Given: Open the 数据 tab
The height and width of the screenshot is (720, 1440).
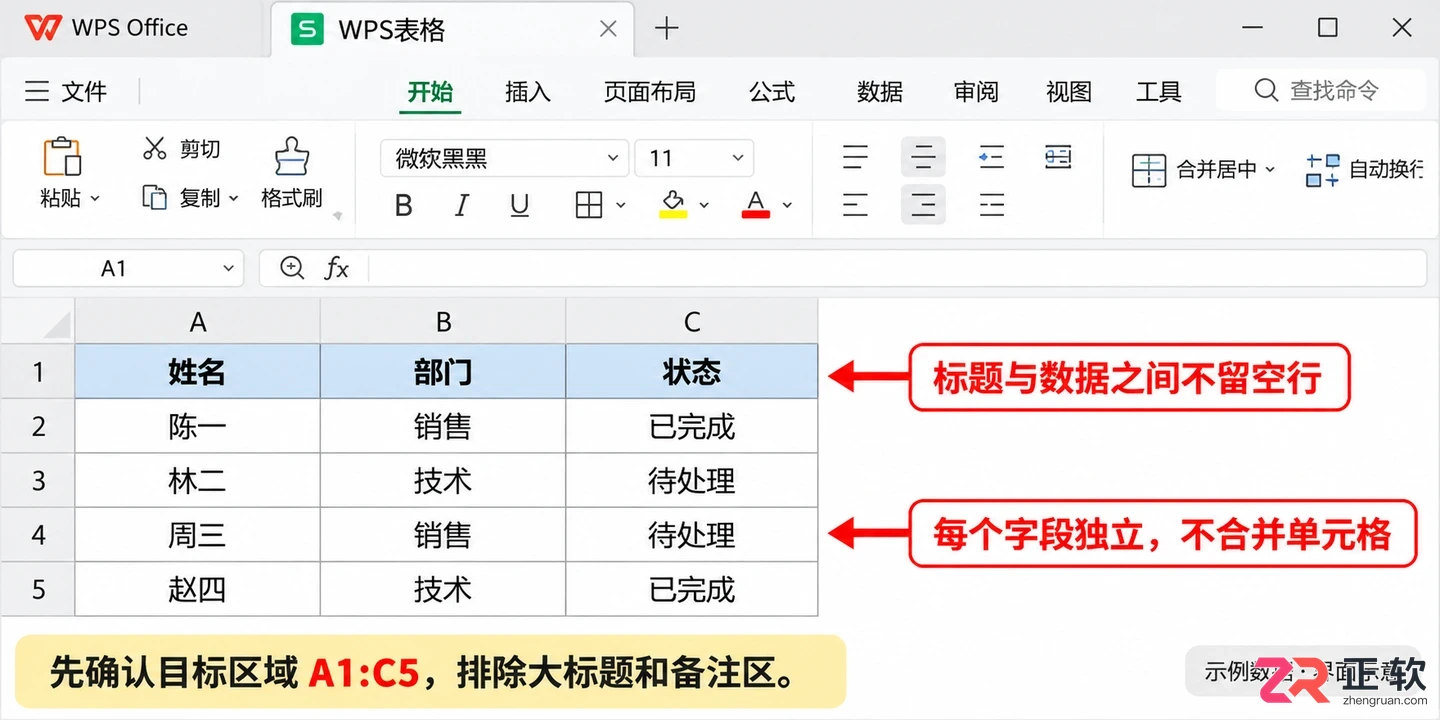Looking at the screenshot, I should (x=880, y=92).
